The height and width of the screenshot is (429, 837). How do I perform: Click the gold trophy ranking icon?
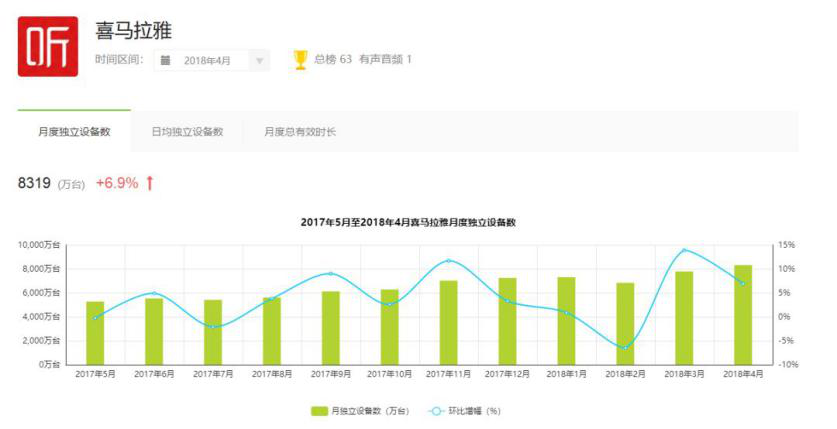point(301,59)
